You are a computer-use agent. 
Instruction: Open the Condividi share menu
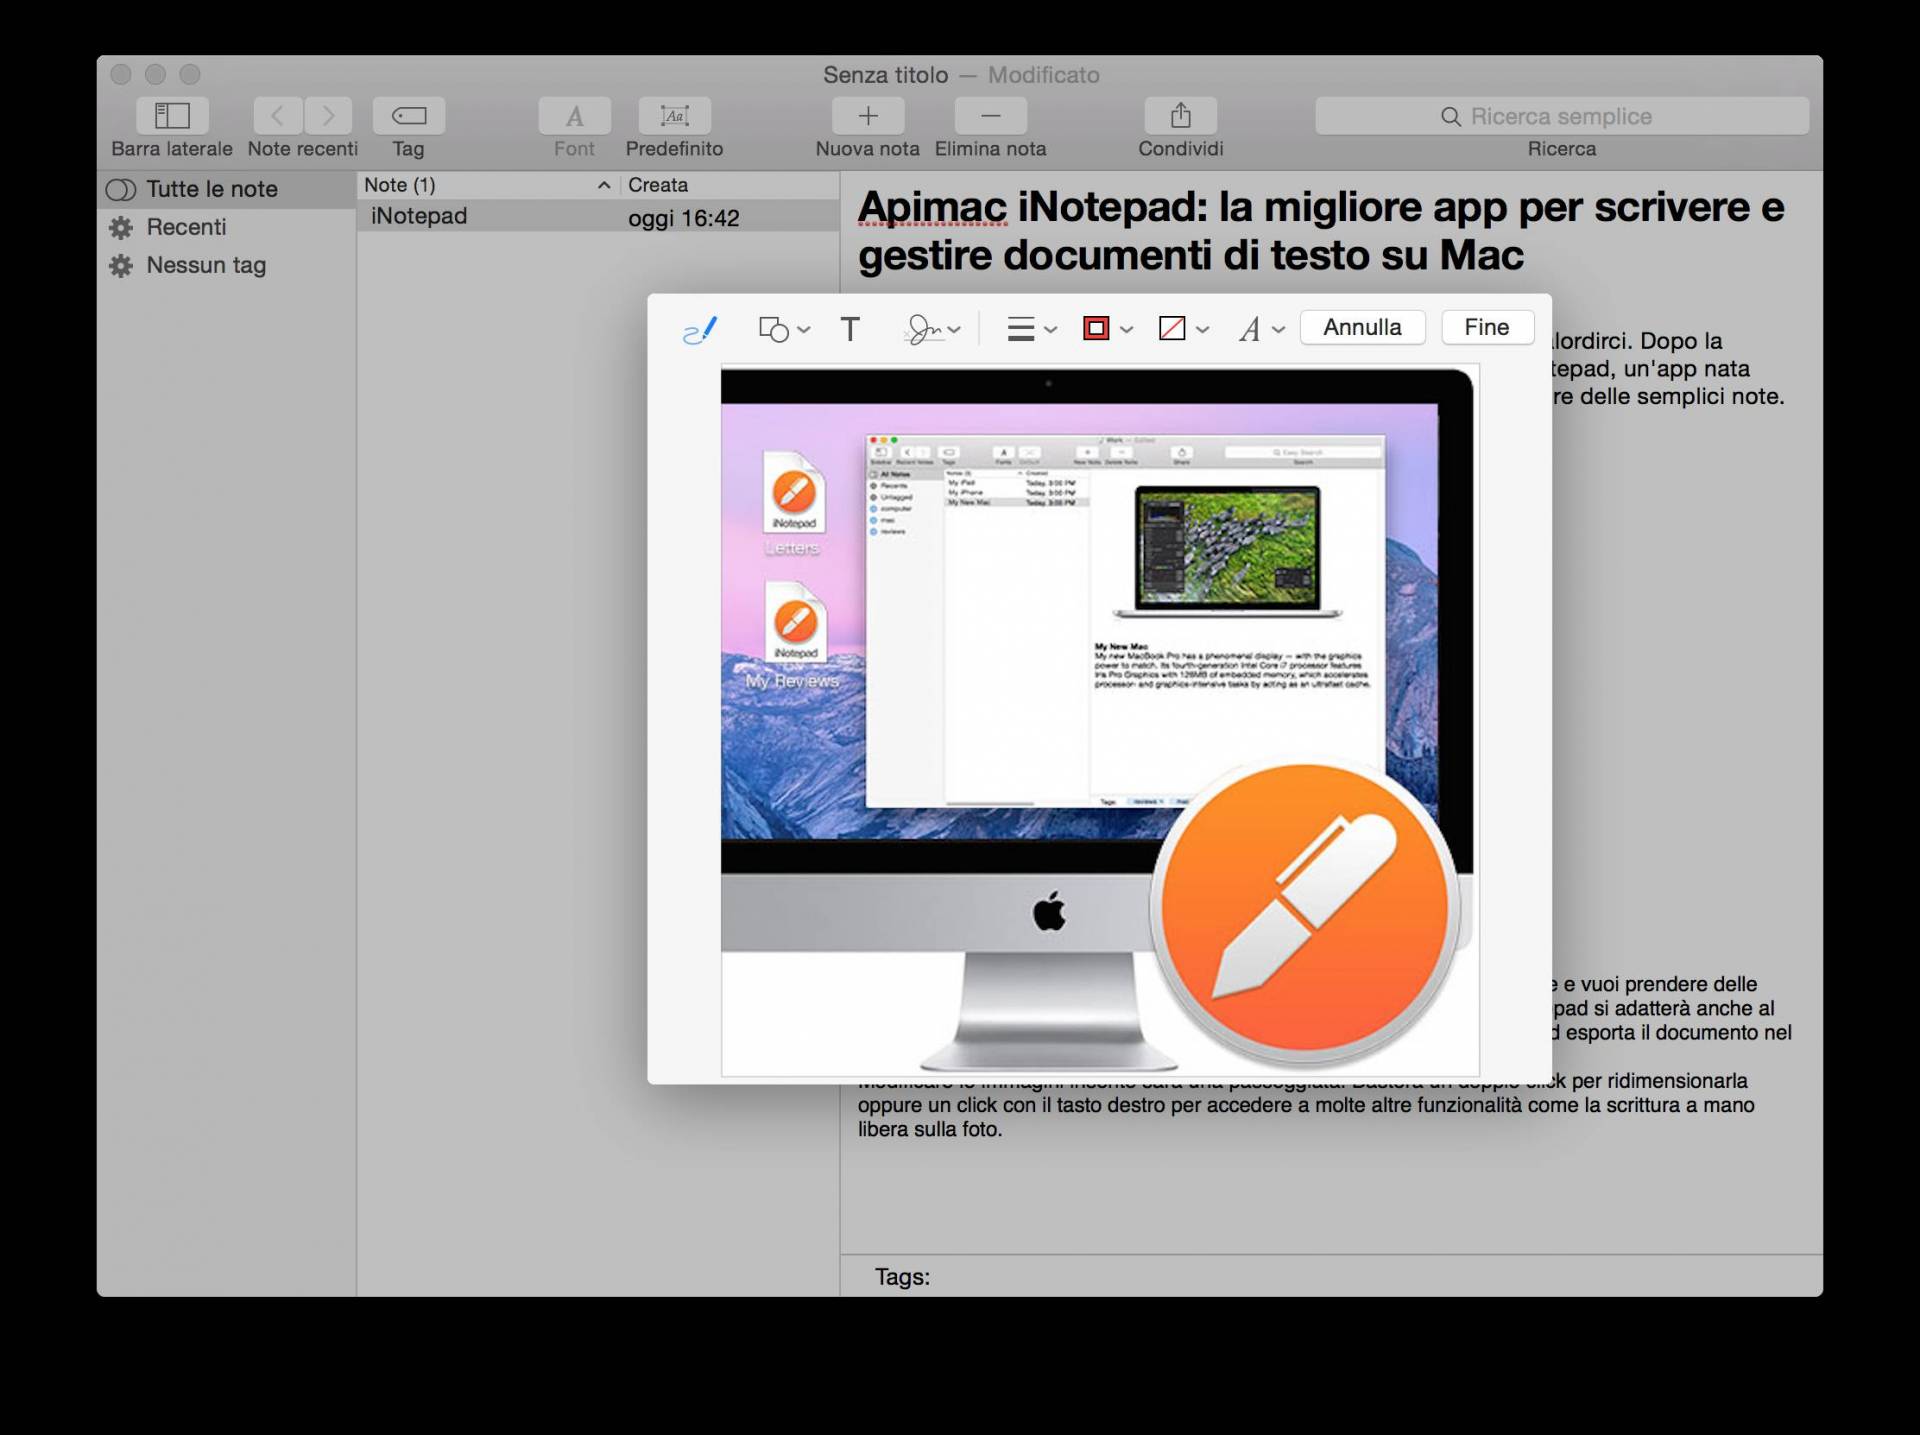click(x=1181, y=116)
